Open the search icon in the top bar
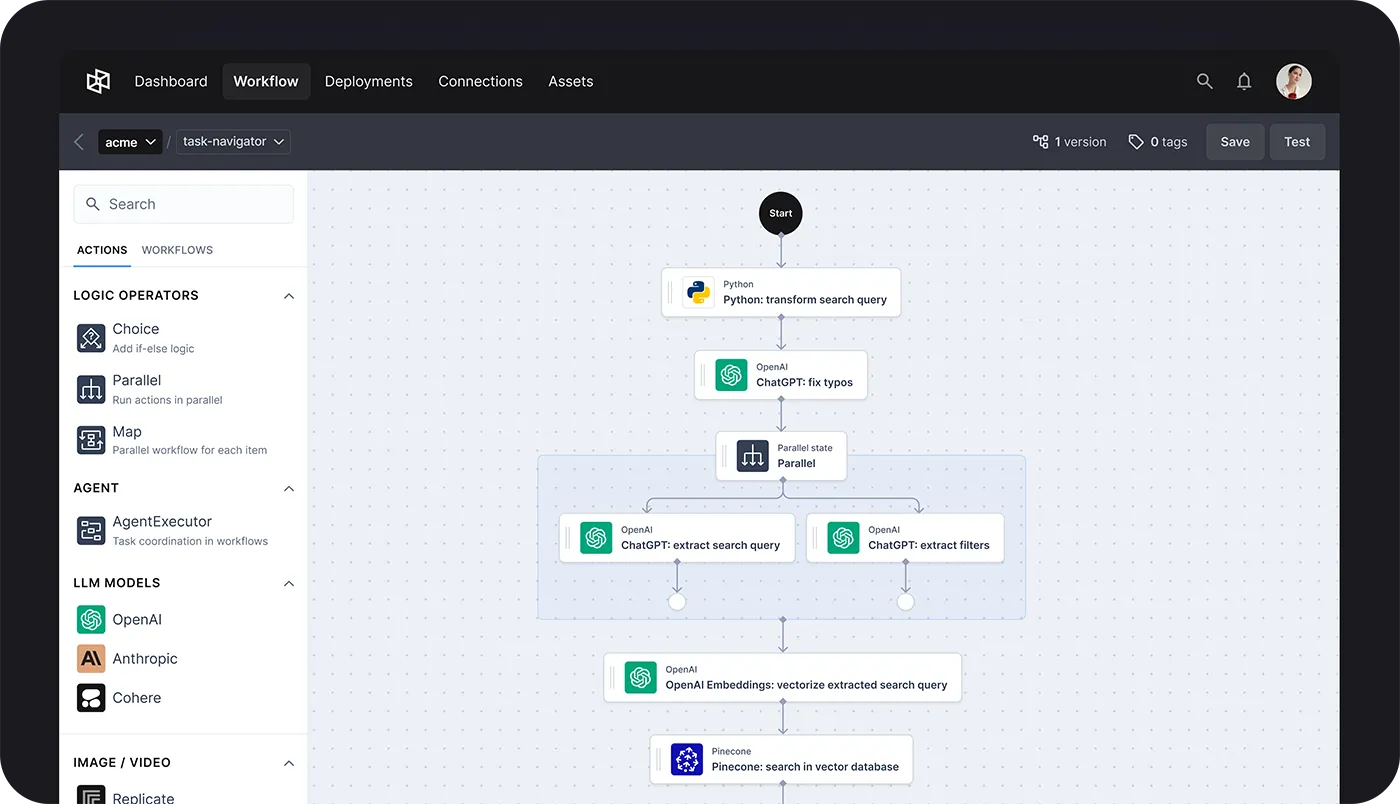Image resolution: width=1400 pixels, height=804 pixels. (1204, 81)
